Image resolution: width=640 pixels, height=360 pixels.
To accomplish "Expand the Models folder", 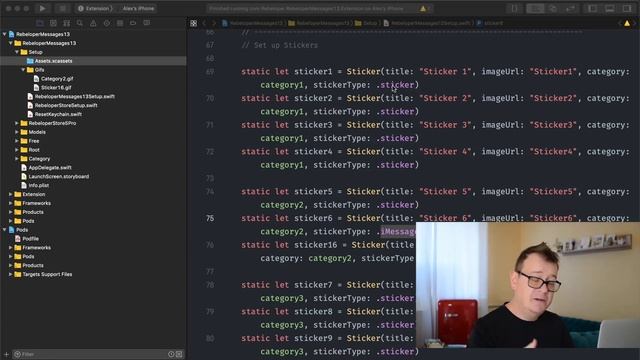I will point(17,132).
